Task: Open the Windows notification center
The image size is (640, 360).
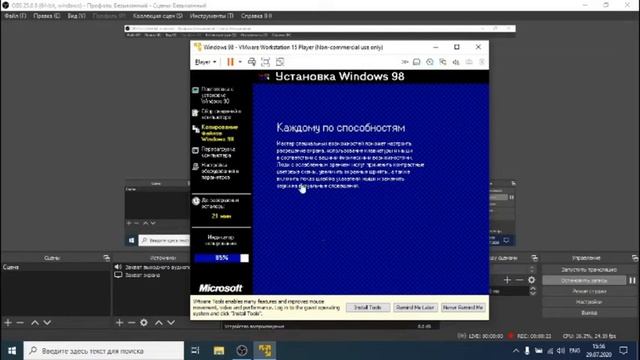Action: (623, 351)
